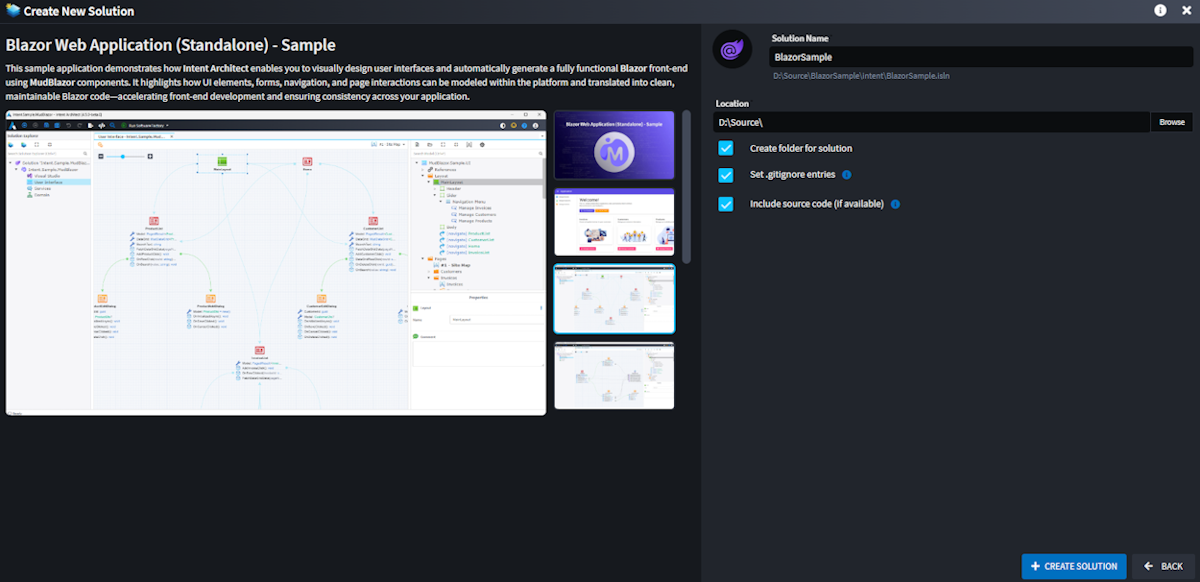The width and height of the screenshot is (1200, 582).
Task: Click the large preview image
Action: (276, 262)
